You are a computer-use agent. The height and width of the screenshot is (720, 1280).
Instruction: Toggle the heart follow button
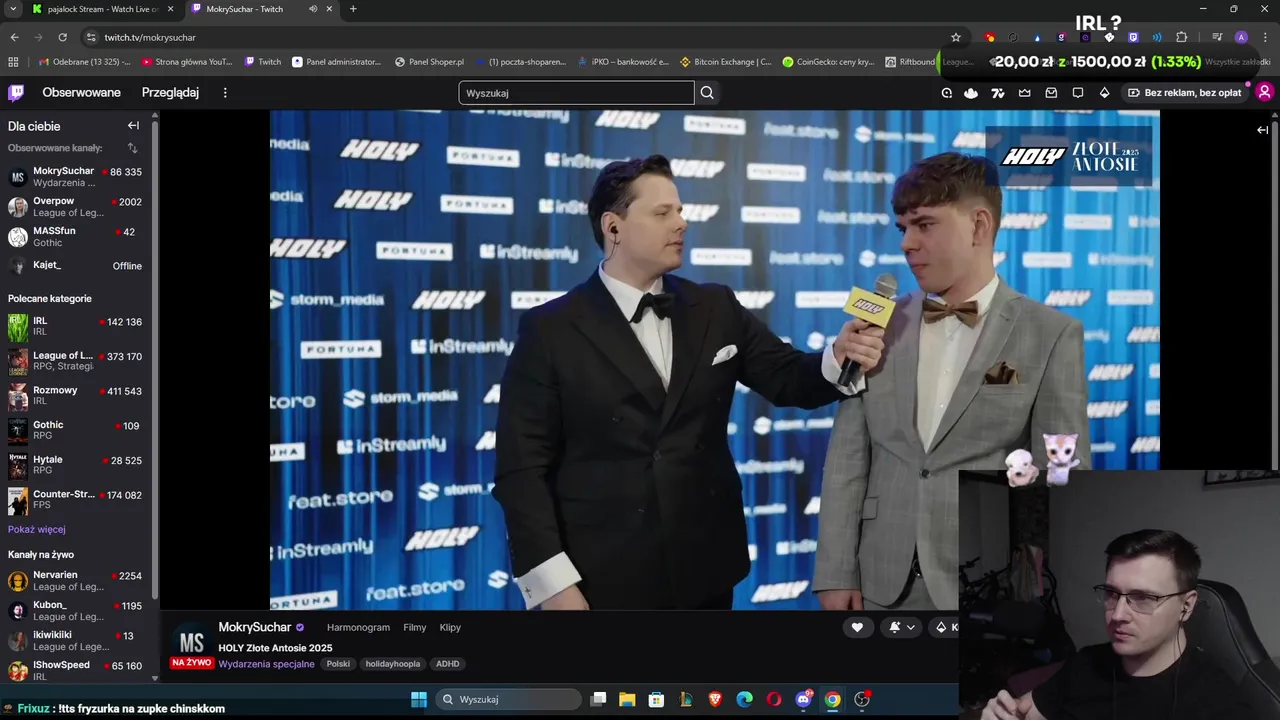(857, 627)
